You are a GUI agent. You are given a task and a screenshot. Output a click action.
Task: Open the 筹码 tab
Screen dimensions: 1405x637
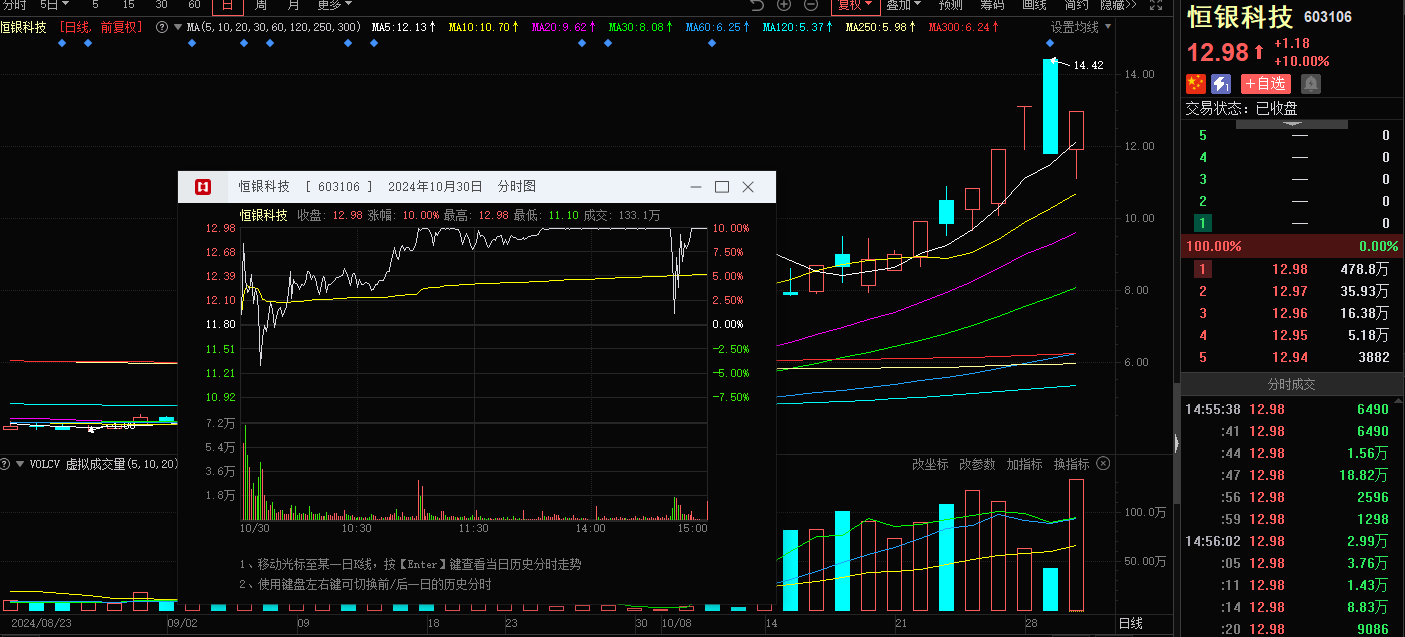(992, 5)
